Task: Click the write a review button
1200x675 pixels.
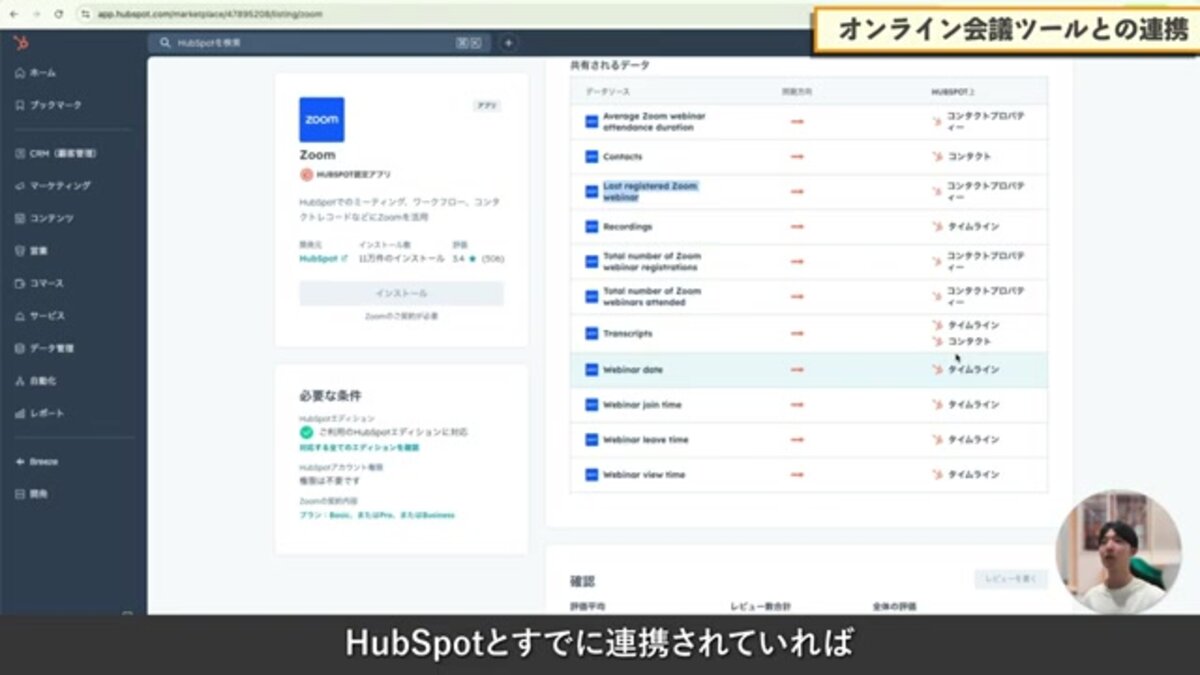Action: tap(1010, 579)
